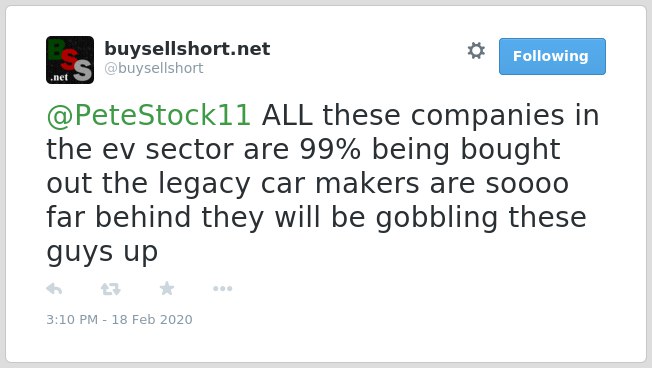
Task: Open the @PeteStock11 mention link
Action: point(148,115)
